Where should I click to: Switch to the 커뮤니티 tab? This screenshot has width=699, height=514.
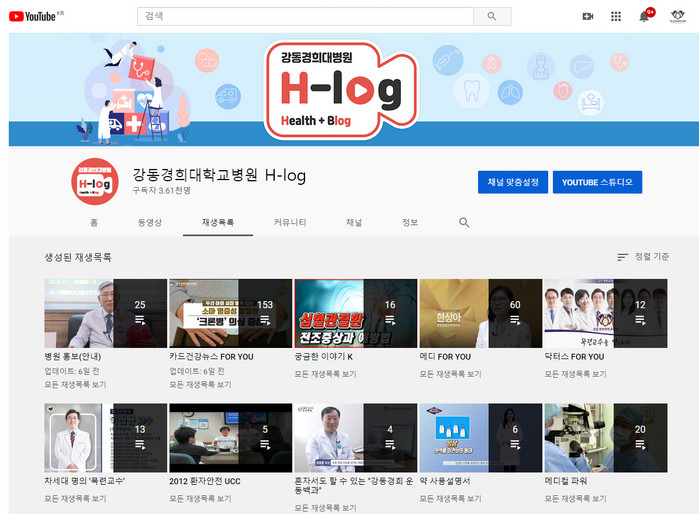[x=290, y=222]
